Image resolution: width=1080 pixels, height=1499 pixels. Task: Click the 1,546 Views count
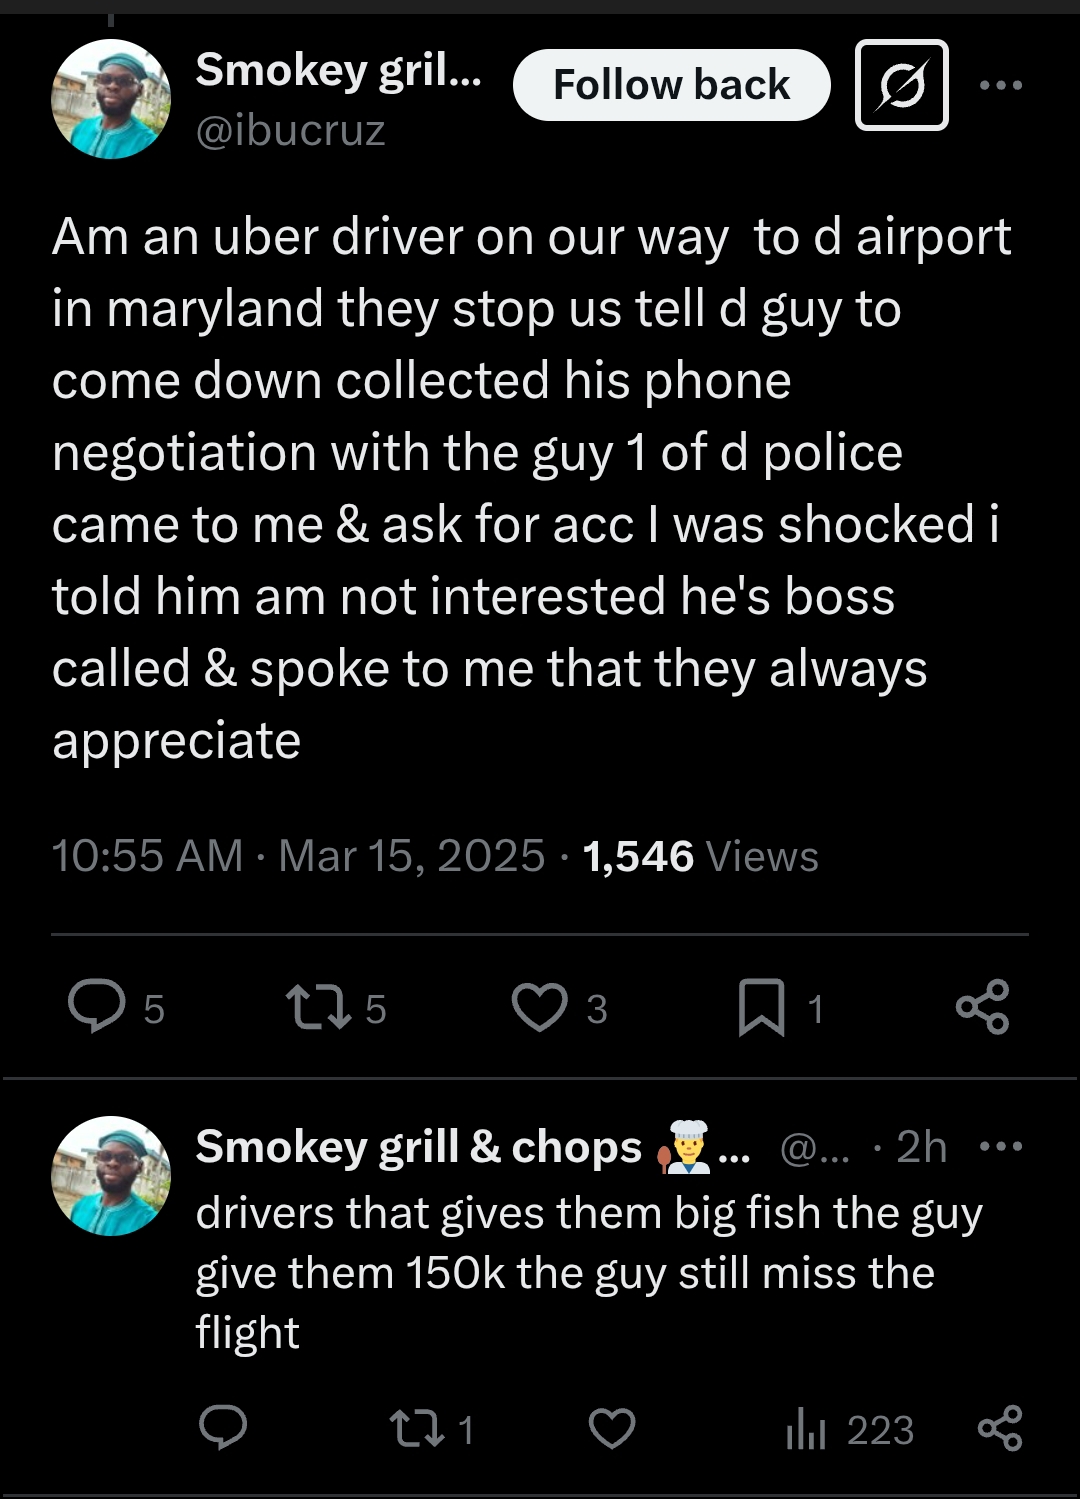[700, 856]
